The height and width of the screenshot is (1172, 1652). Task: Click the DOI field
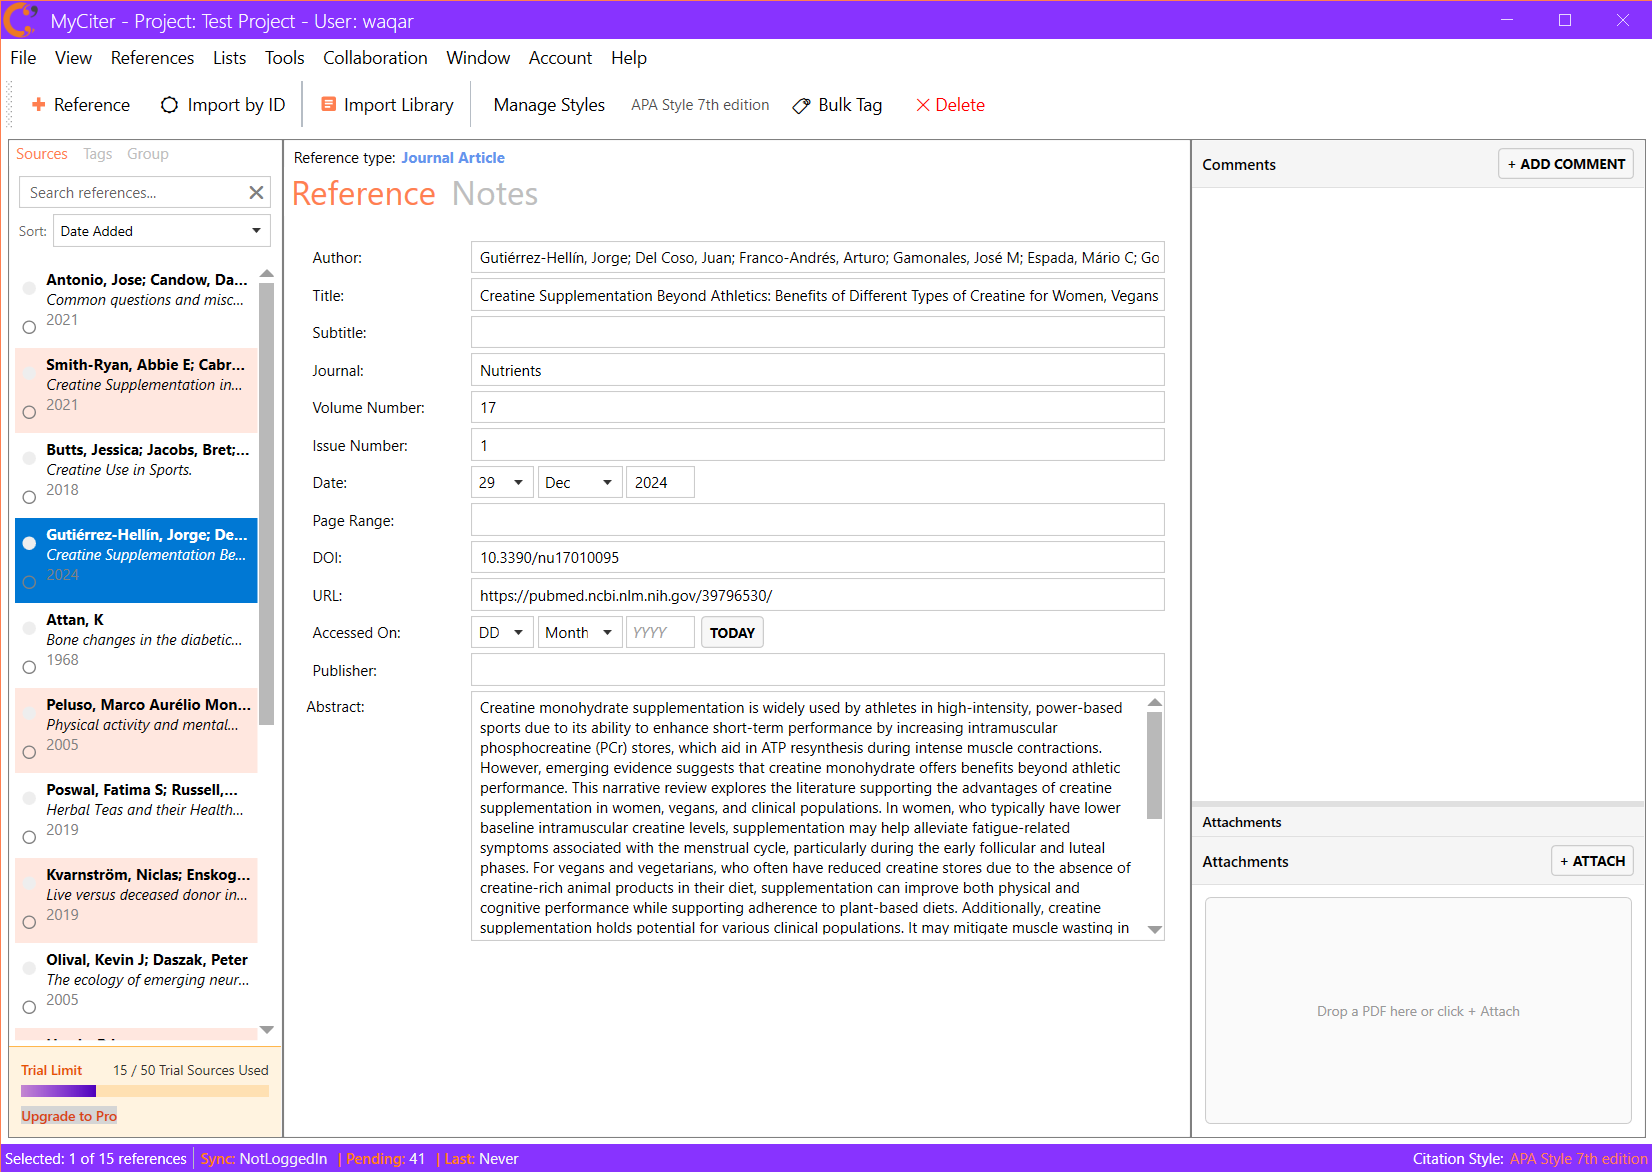point(817,557)
